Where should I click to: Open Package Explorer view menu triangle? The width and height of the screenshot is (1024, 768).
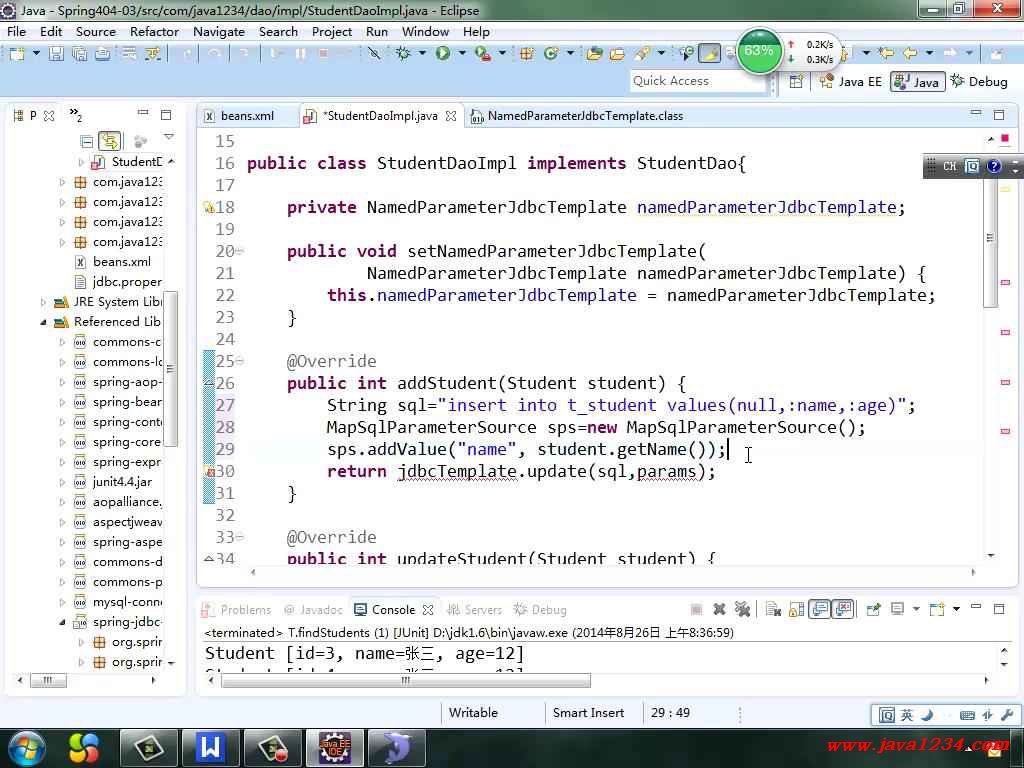tap(169, 137)
